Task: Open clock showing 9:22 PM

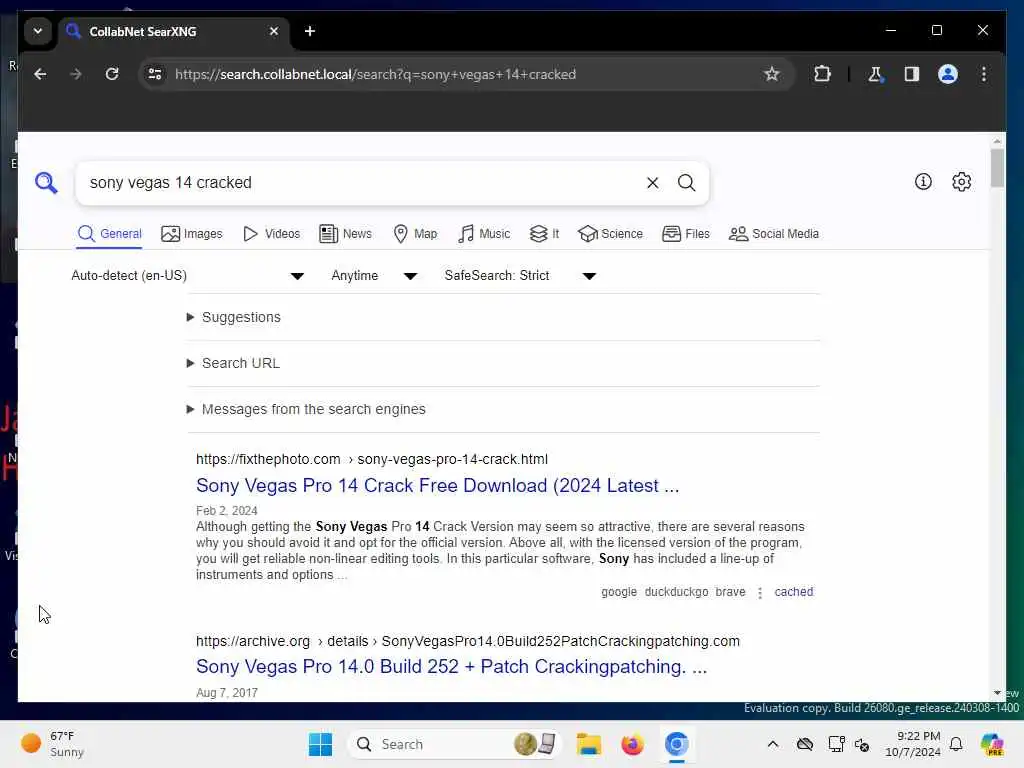Action: click(x=912, y=744)
